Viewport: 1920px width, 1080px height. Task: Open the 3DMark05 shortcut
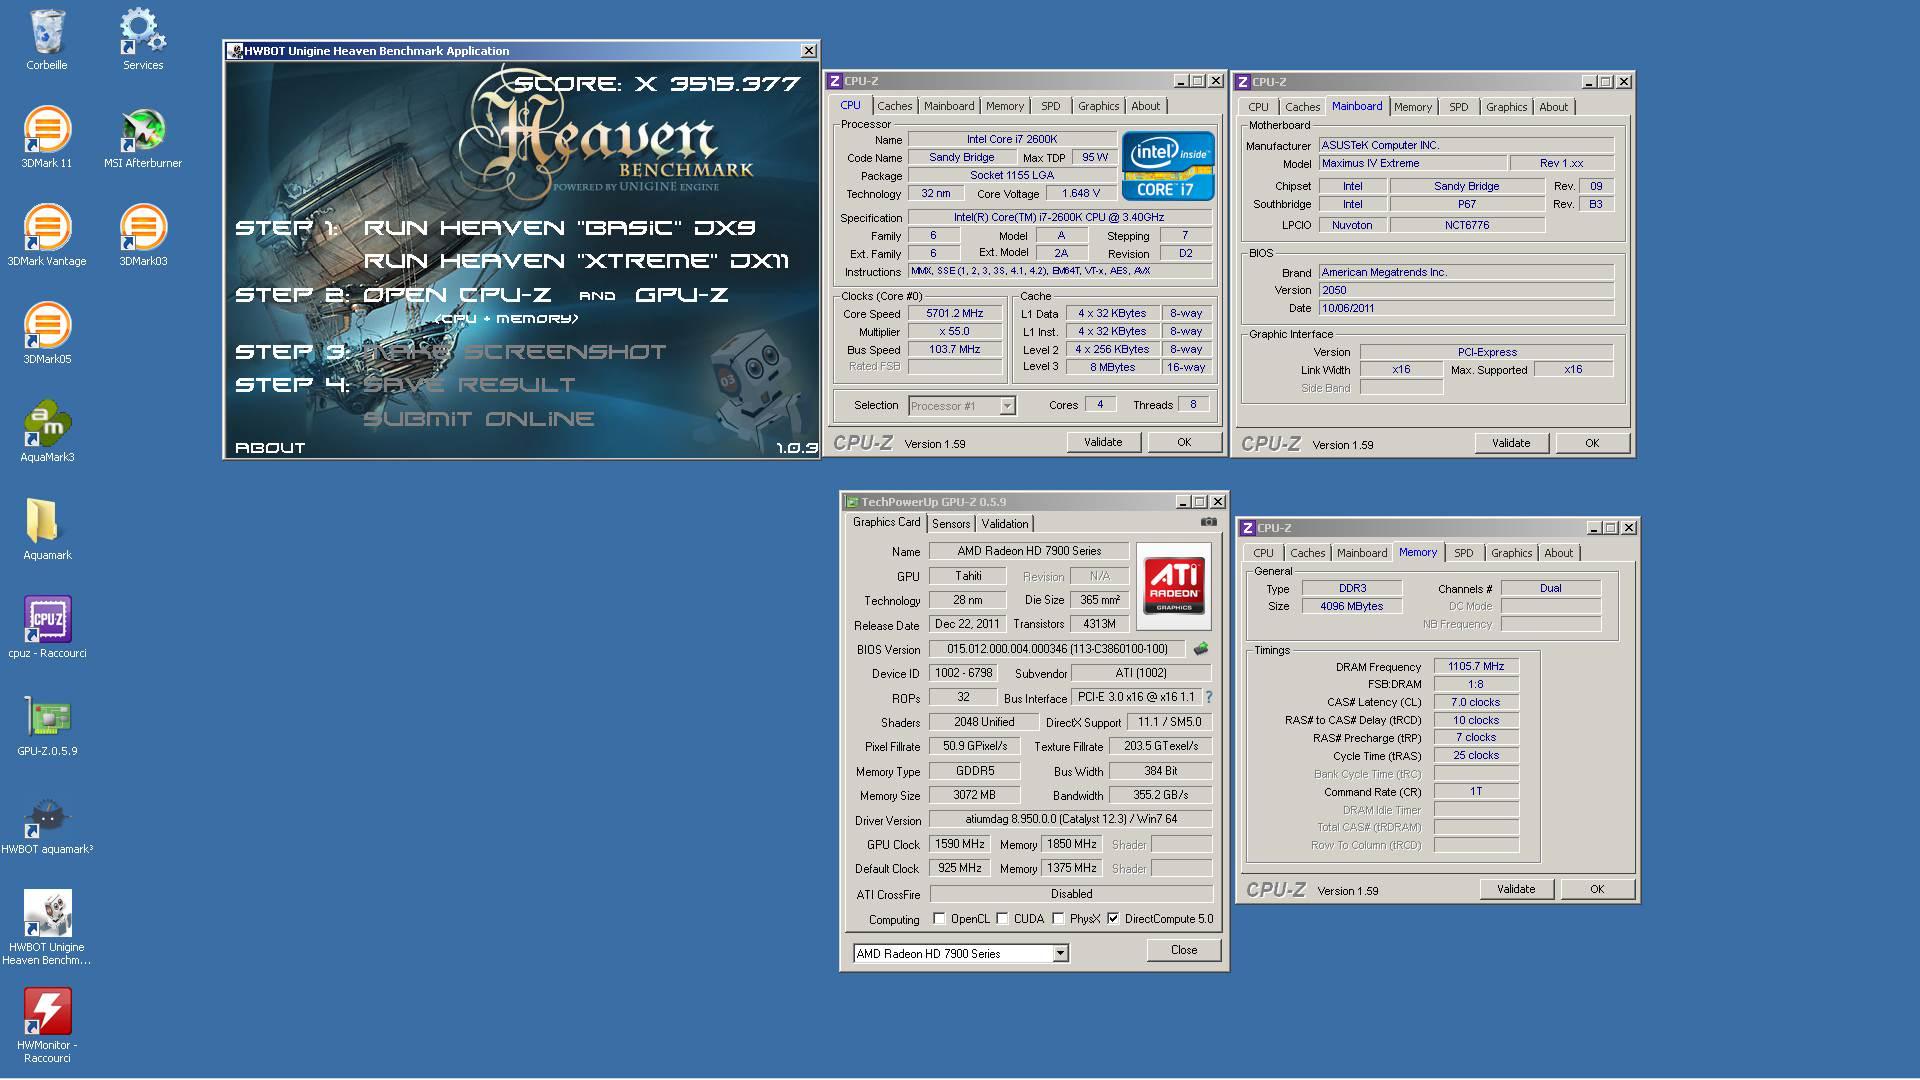coord(47,334)
